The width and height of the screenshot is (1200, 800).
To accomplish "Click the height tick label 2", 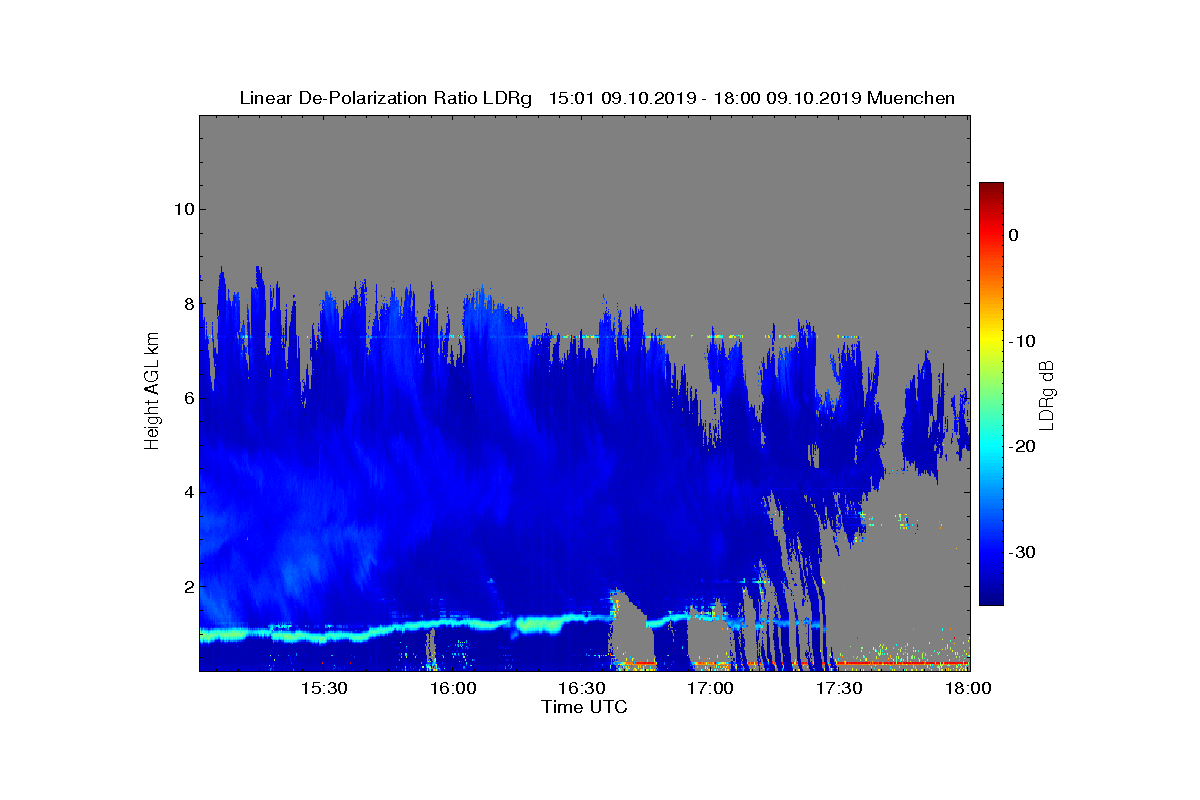I will [187, 586].
